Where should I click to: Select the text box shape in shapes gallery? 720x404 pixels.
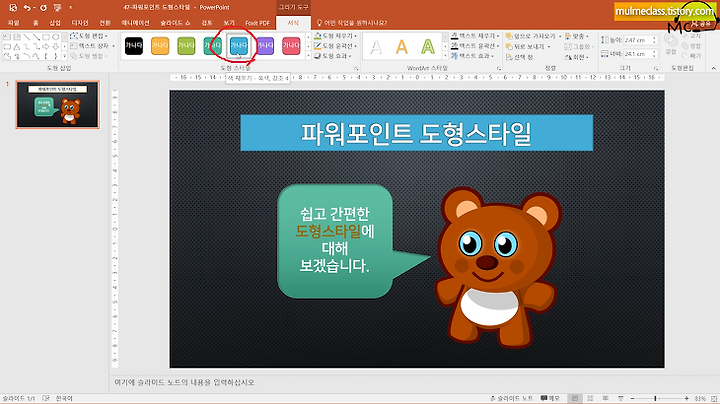(7, 37)
